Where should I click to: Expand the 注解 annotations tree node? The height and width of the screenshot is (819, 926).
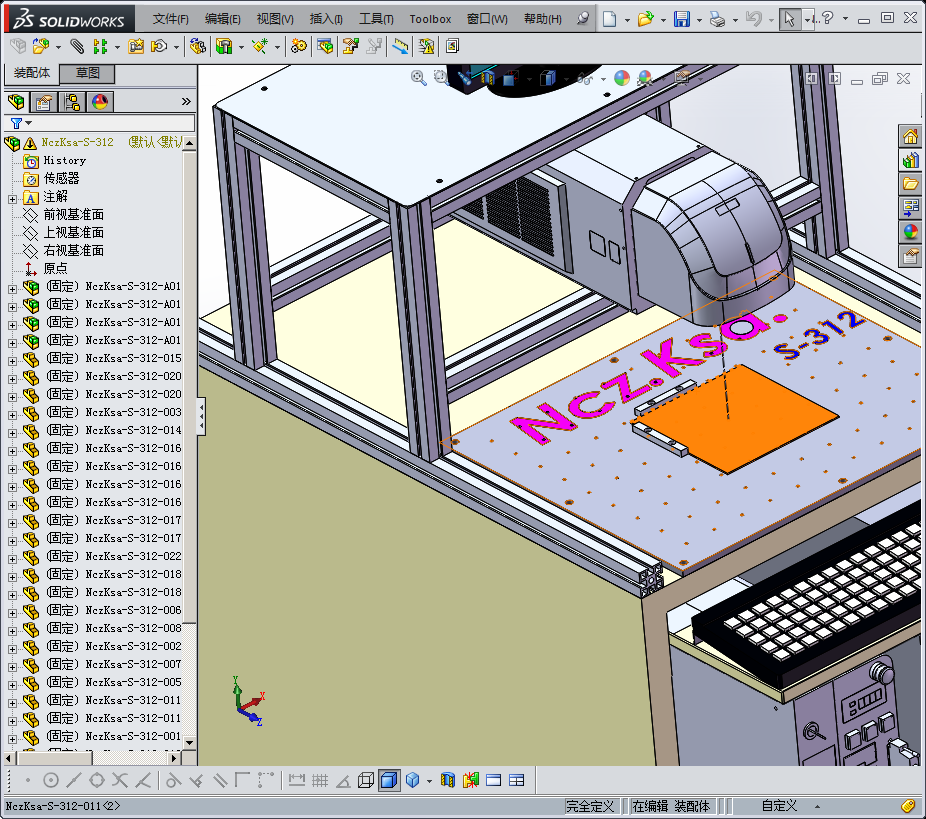[12, 200]
